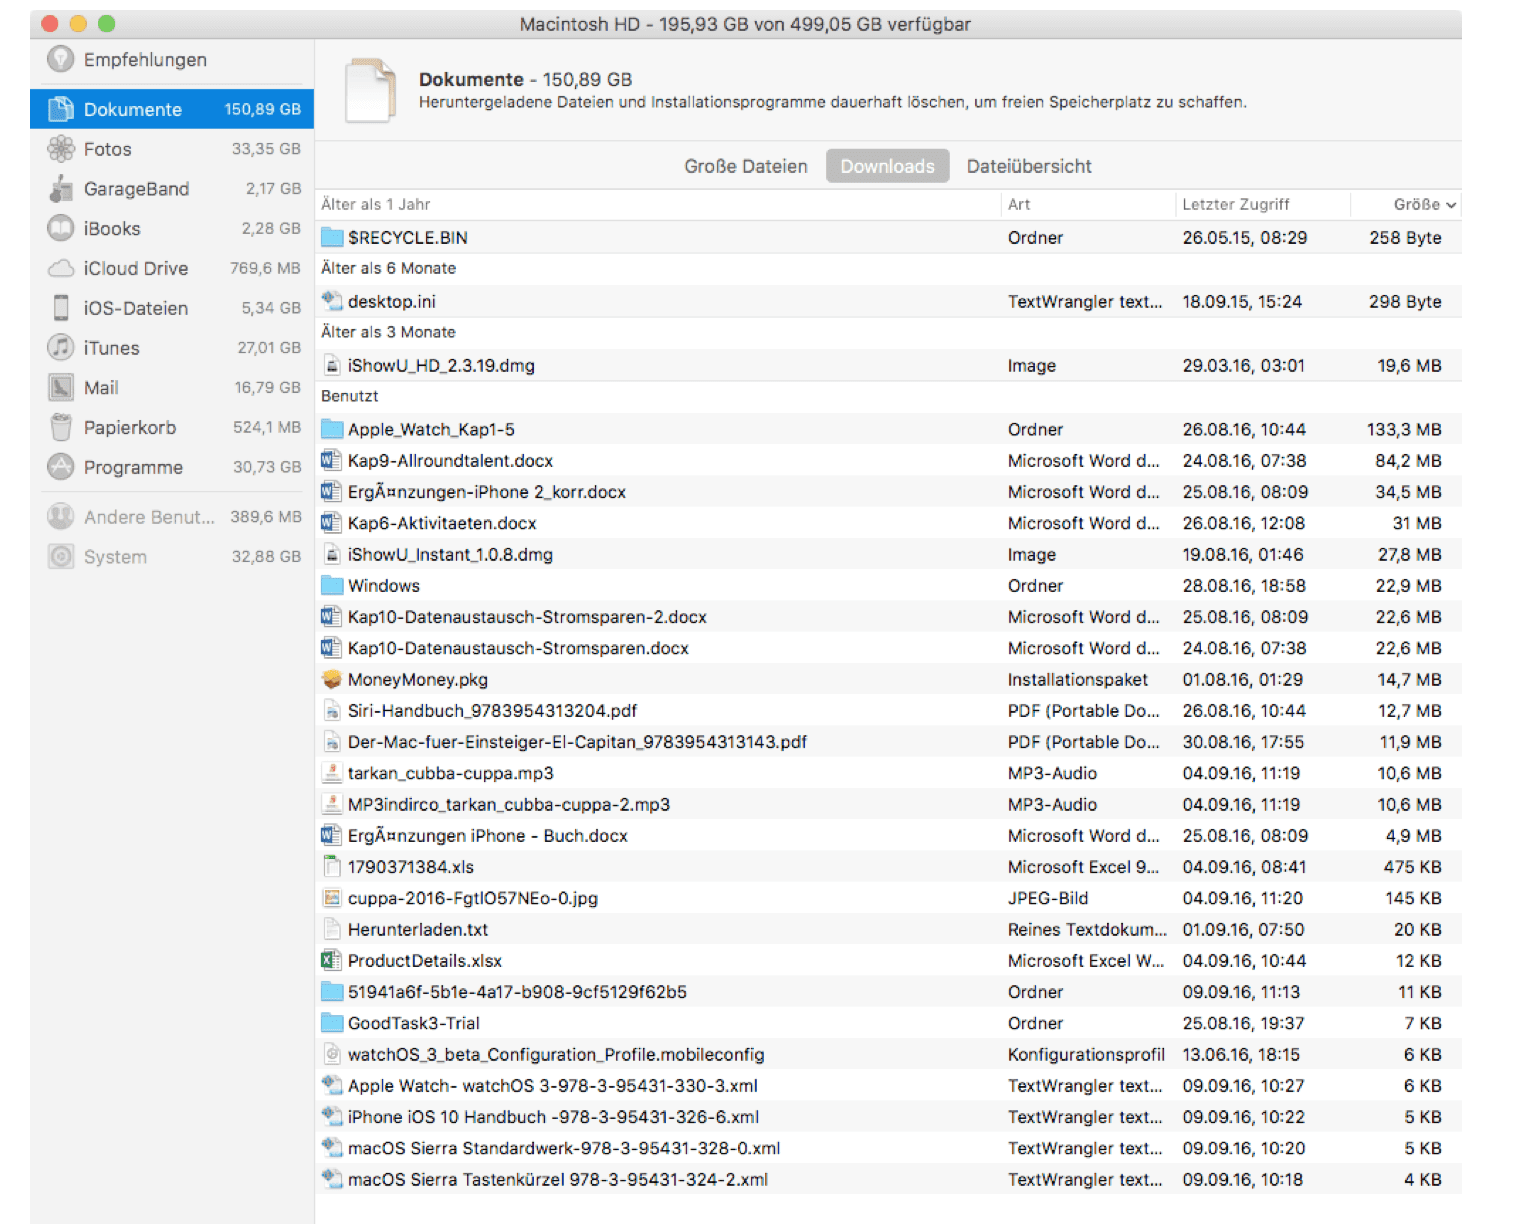
Task: Select the MoneyMoney.pkg package icon
Action: click(x=332, y=679)
